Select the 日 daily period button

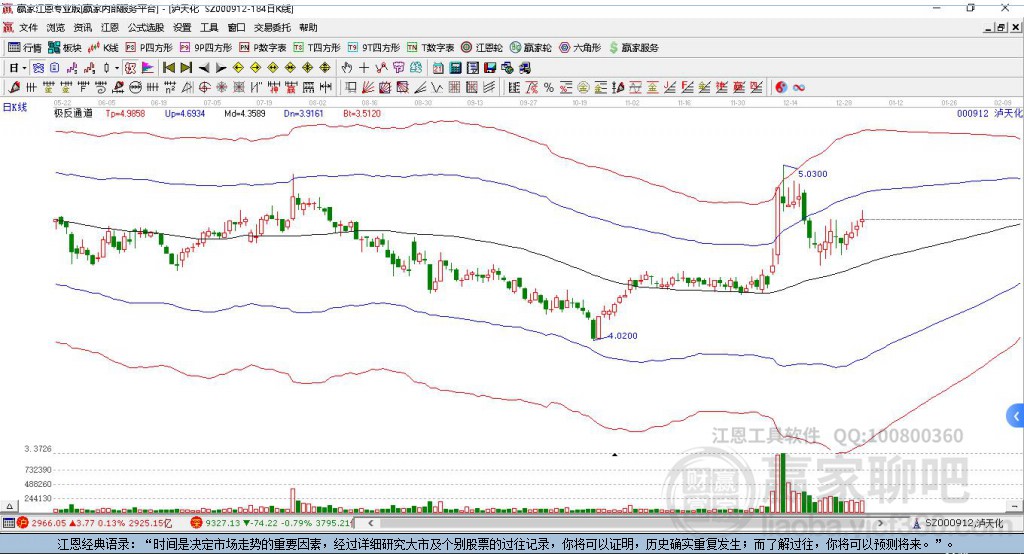(x=14, y=67)
